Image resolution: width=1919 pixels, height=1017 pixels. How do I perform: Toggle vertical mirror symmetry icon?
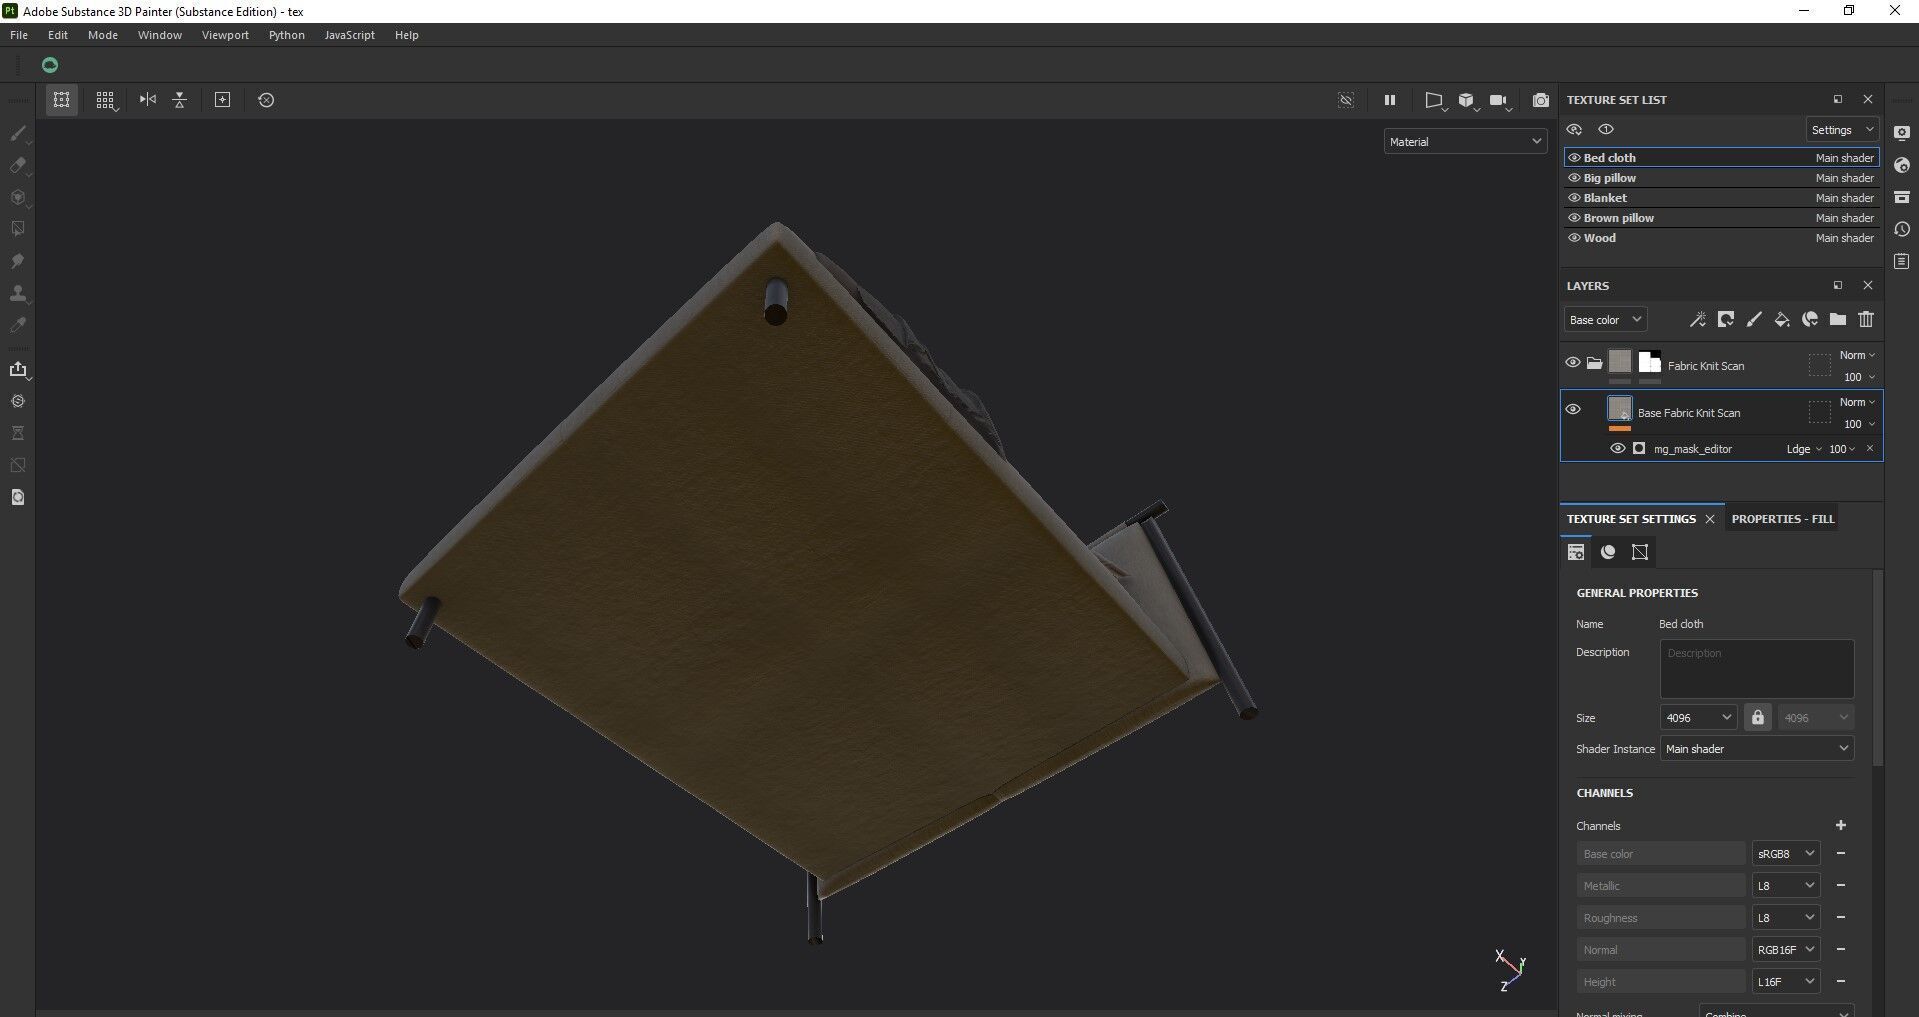(180, 100)
